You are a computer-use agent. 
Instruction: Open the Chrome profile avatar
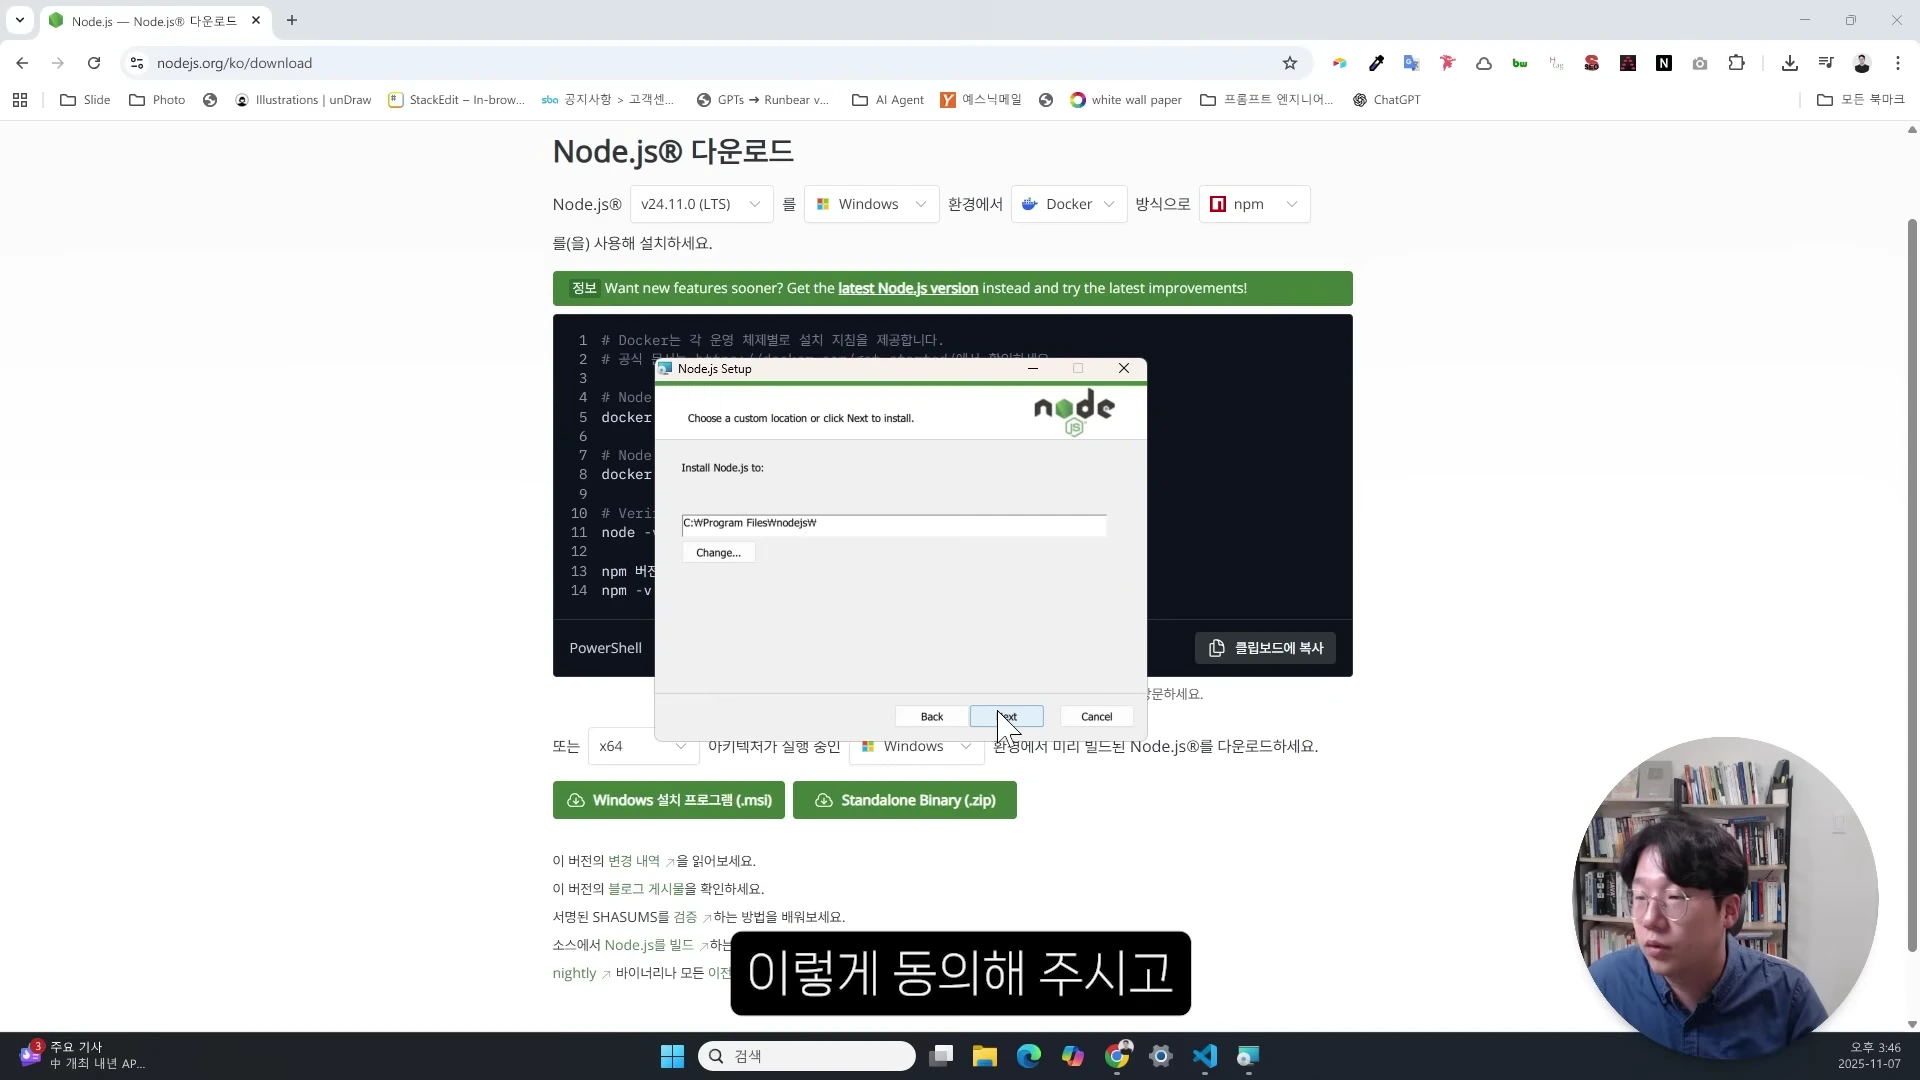coord(1862,63)
